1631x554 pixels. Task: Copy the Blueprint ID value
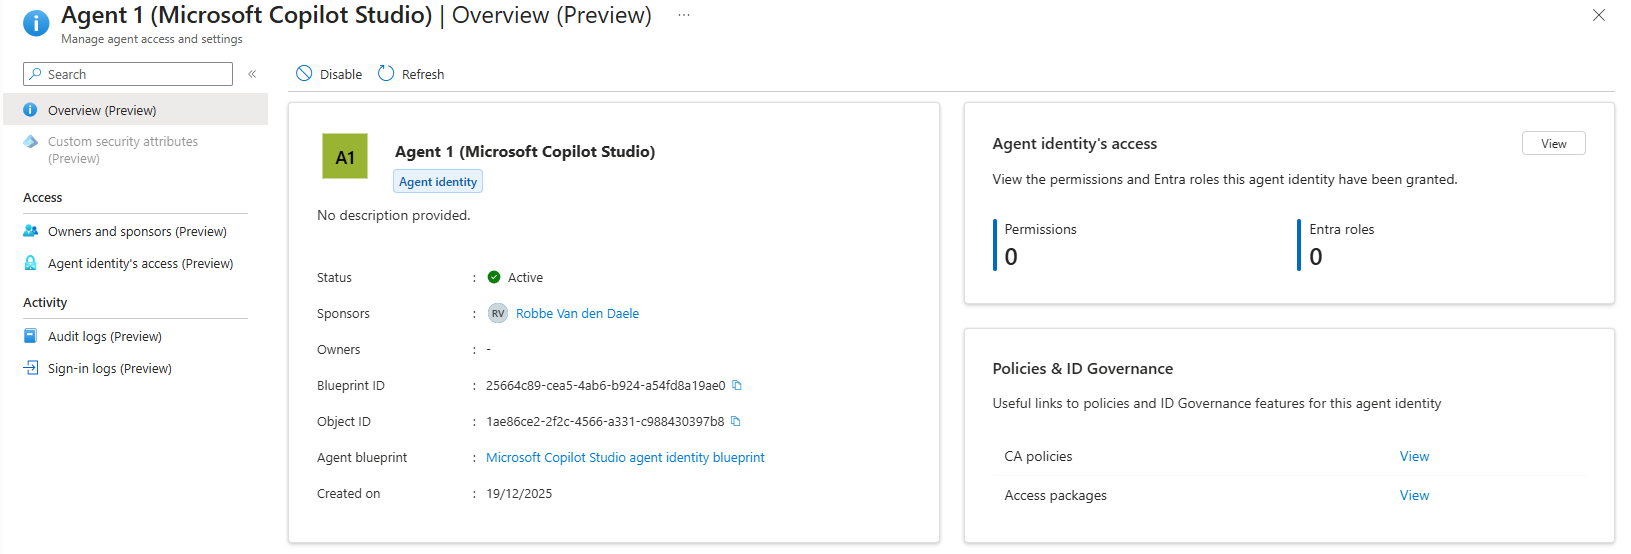(x=737, y=385)
